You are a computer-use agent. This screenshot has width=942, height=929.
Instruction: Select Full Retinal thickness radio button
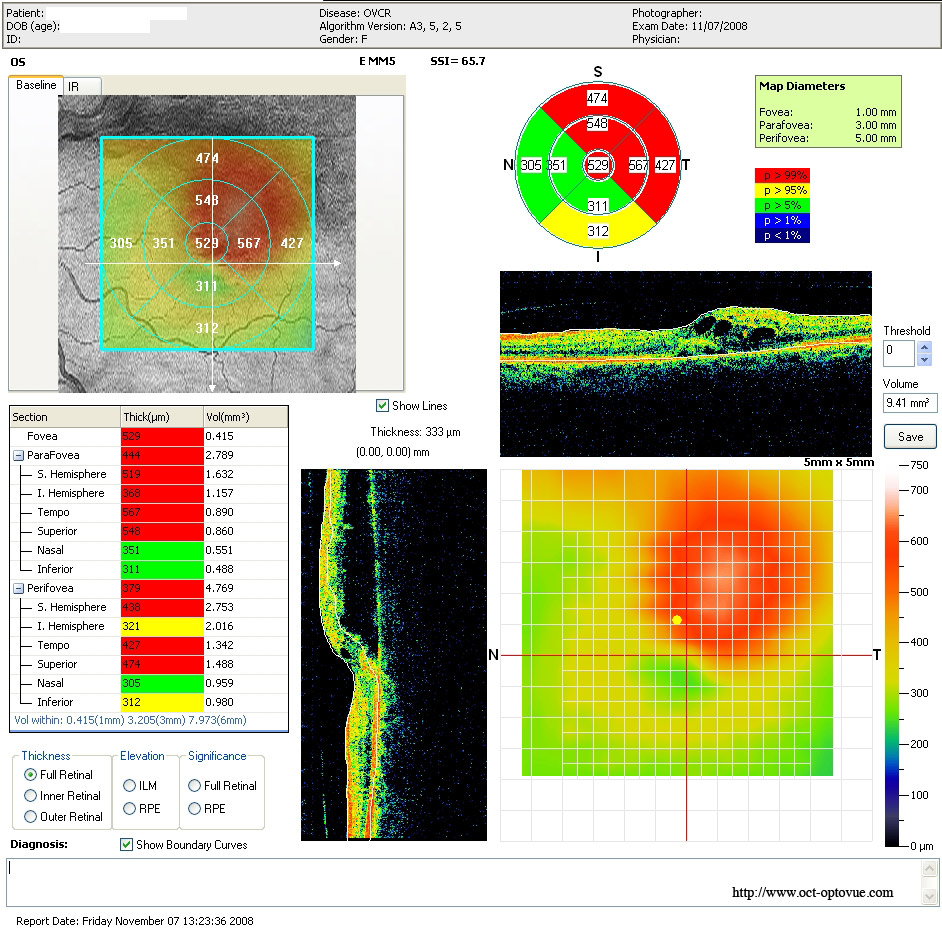pos(30,775)
